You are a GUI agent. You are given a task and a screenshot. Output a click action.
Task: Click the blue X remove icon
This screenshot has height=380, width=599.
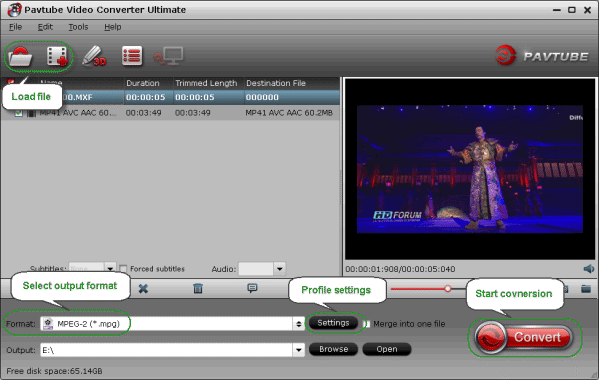click(x=143, y=288)
